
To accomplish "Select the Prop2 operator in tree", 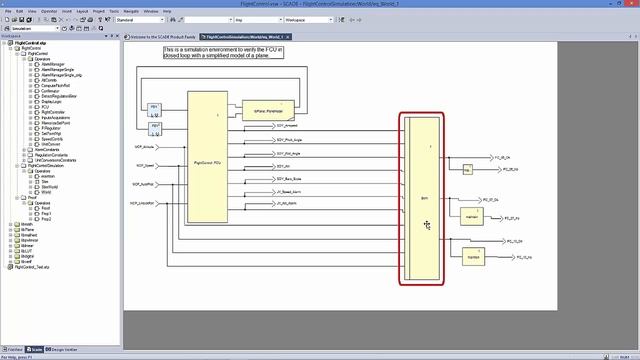I will click(46, 219).
